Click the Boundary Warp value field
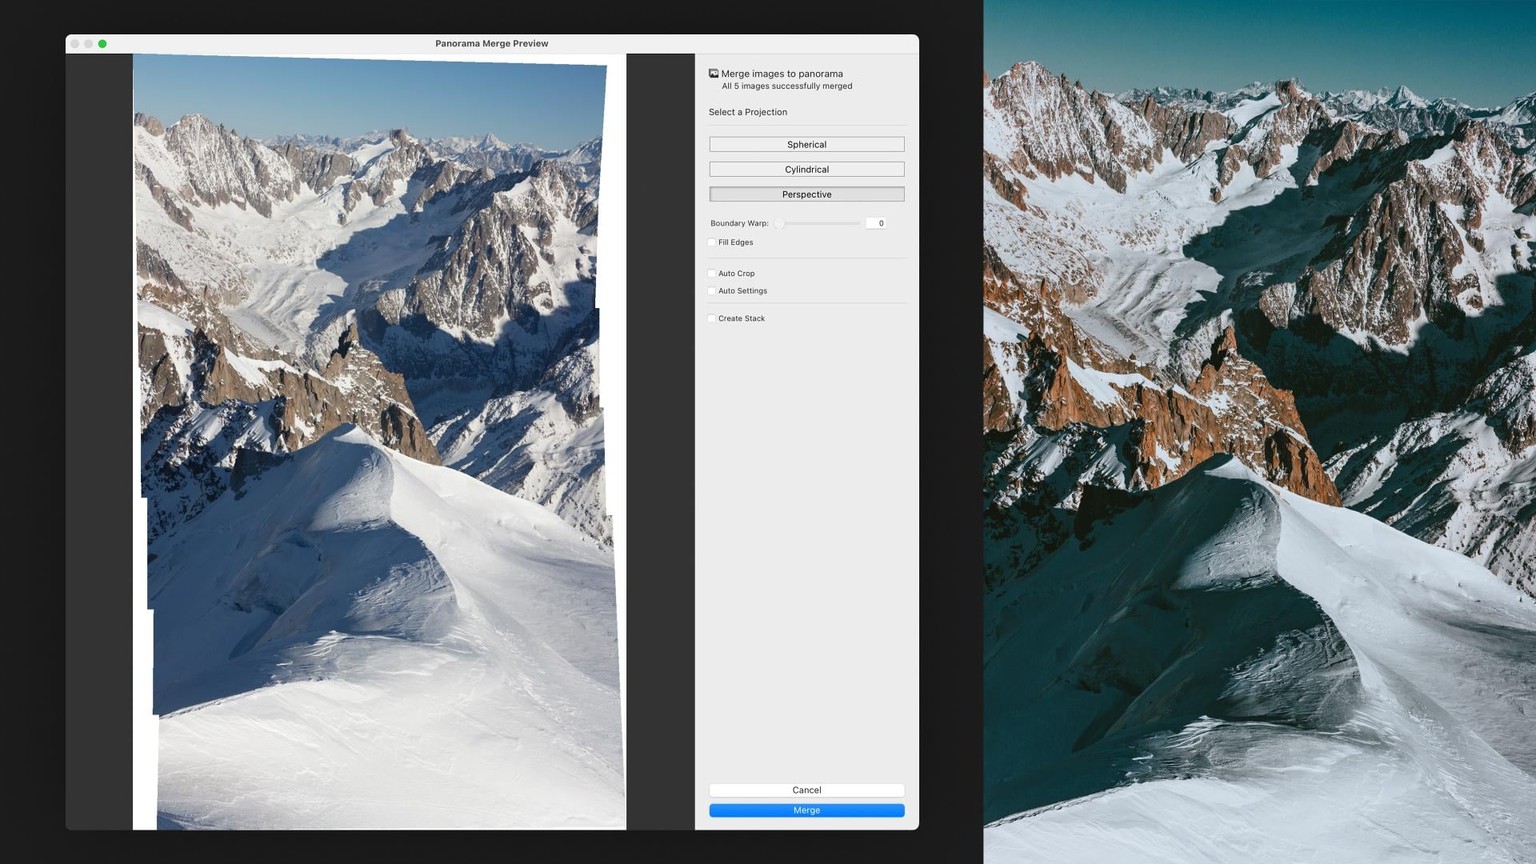The height and width of the screenshot is (864, 1536). point(876,223)
